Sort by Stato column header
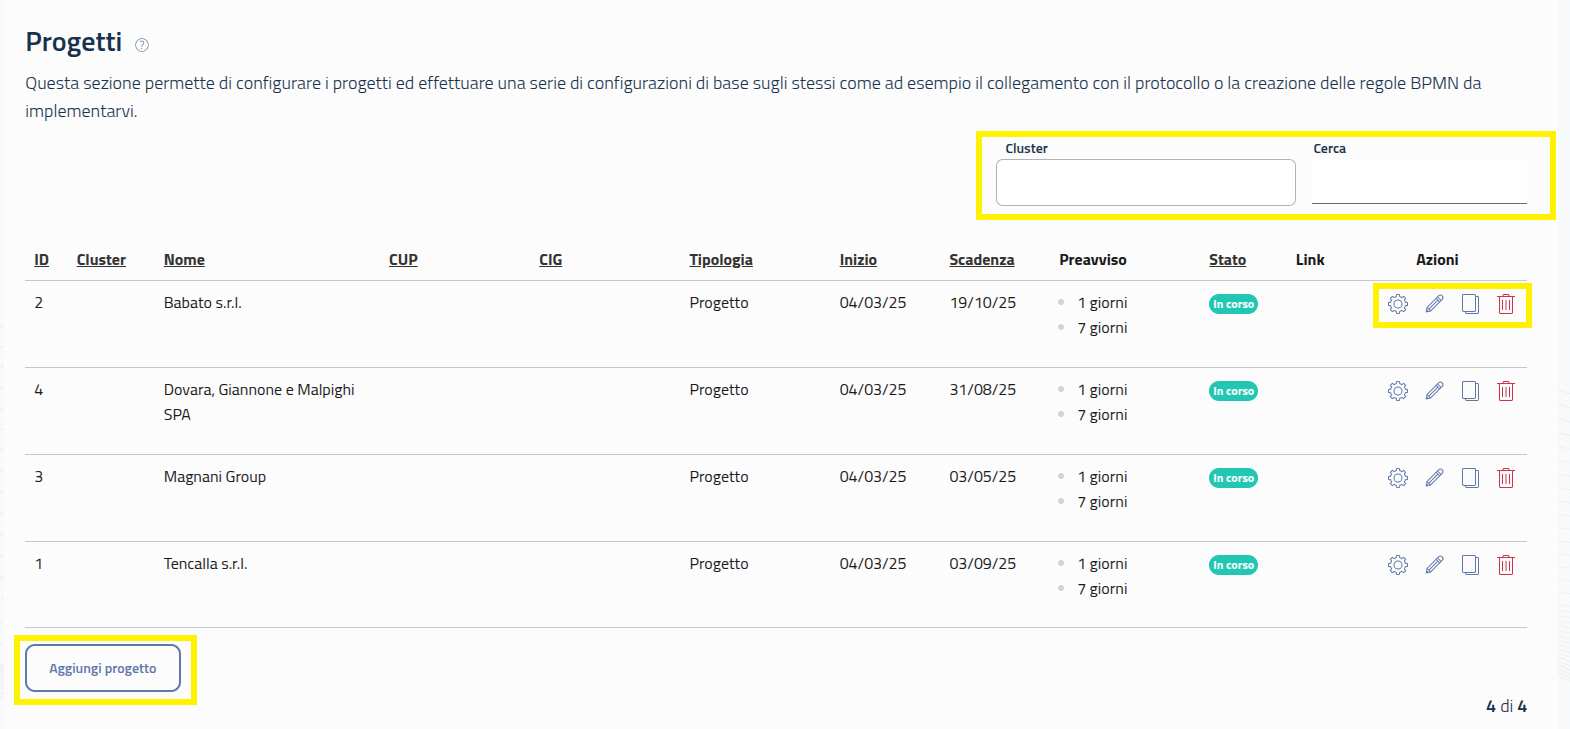 pyautogui.click(x=1227, y=260)
